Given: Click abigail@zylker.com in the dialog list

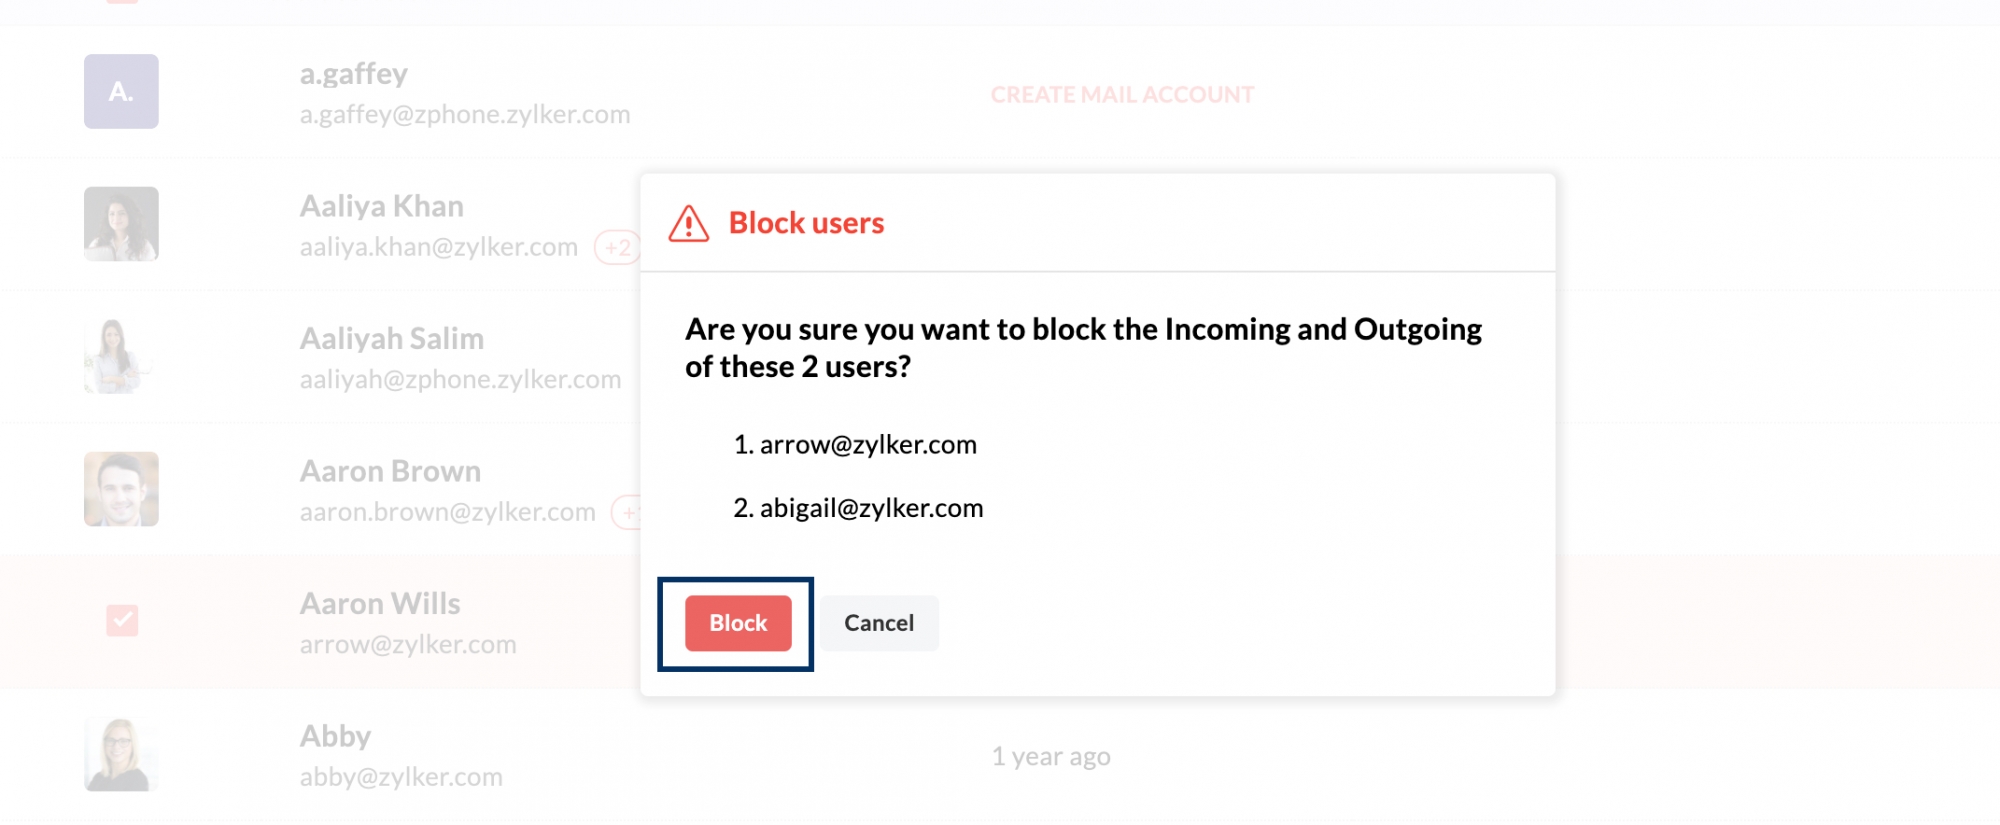Looking at the screenshot, I should click(x=871, y=508).
